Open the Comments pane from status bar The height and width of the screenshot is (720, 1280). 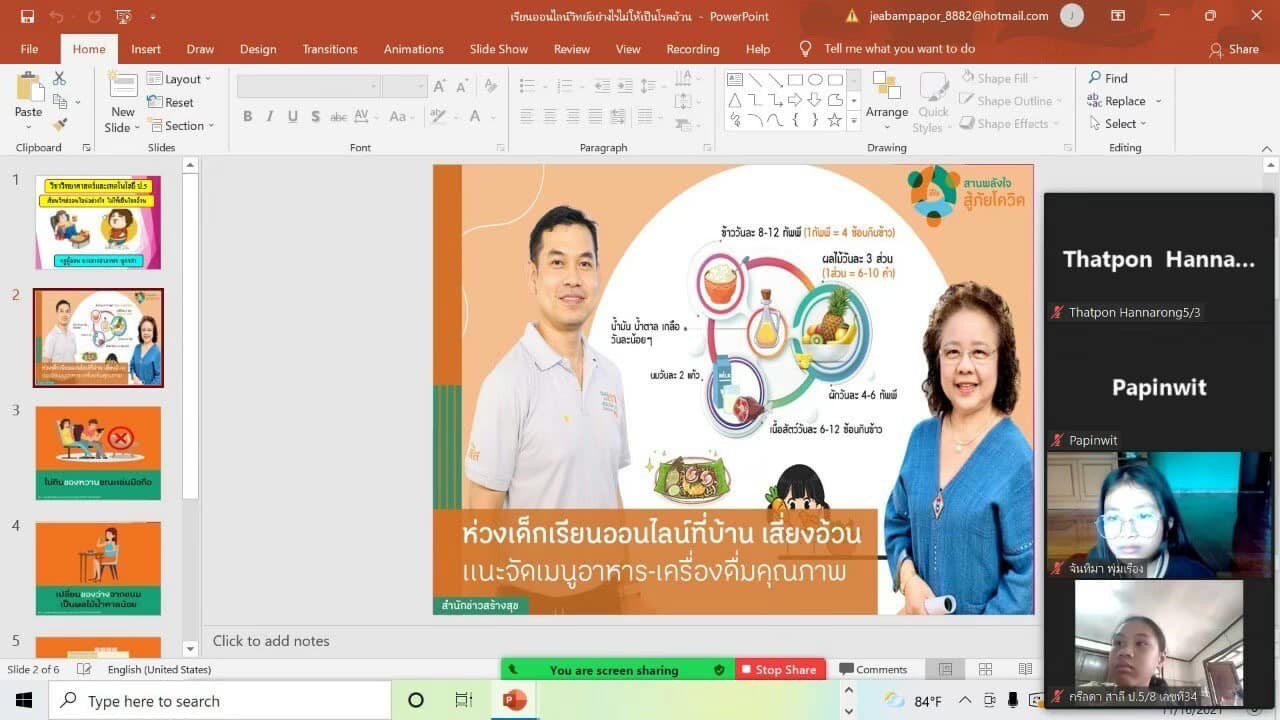[873, 670]
